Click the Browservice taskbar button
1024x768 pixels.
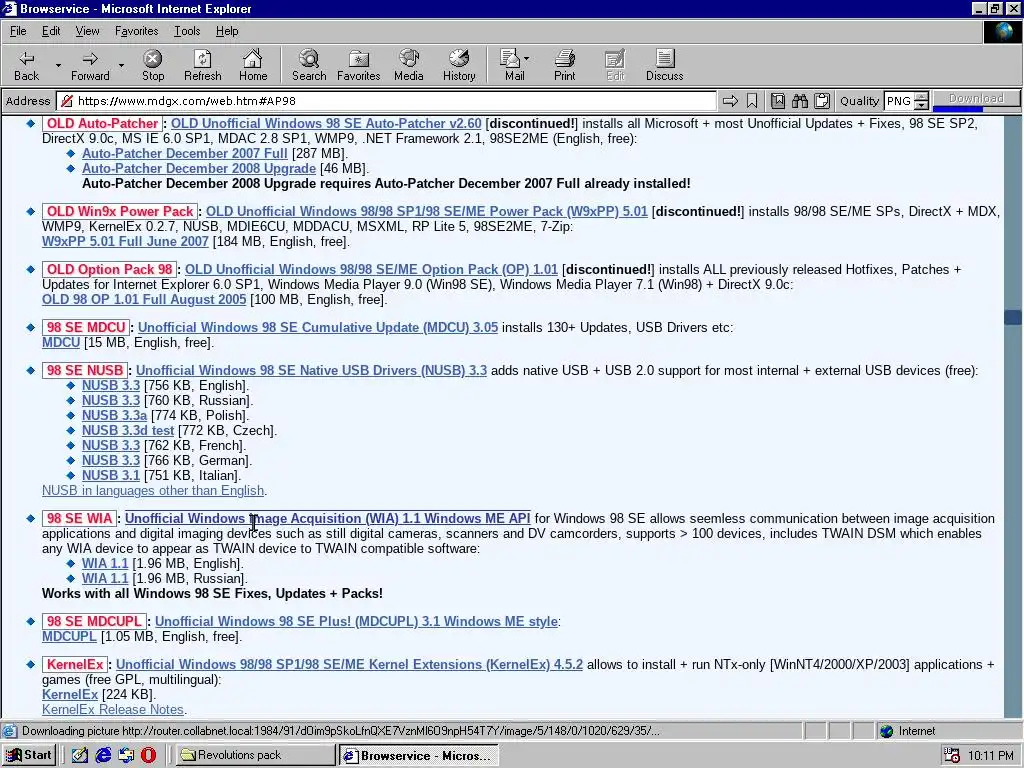[419, 755]
